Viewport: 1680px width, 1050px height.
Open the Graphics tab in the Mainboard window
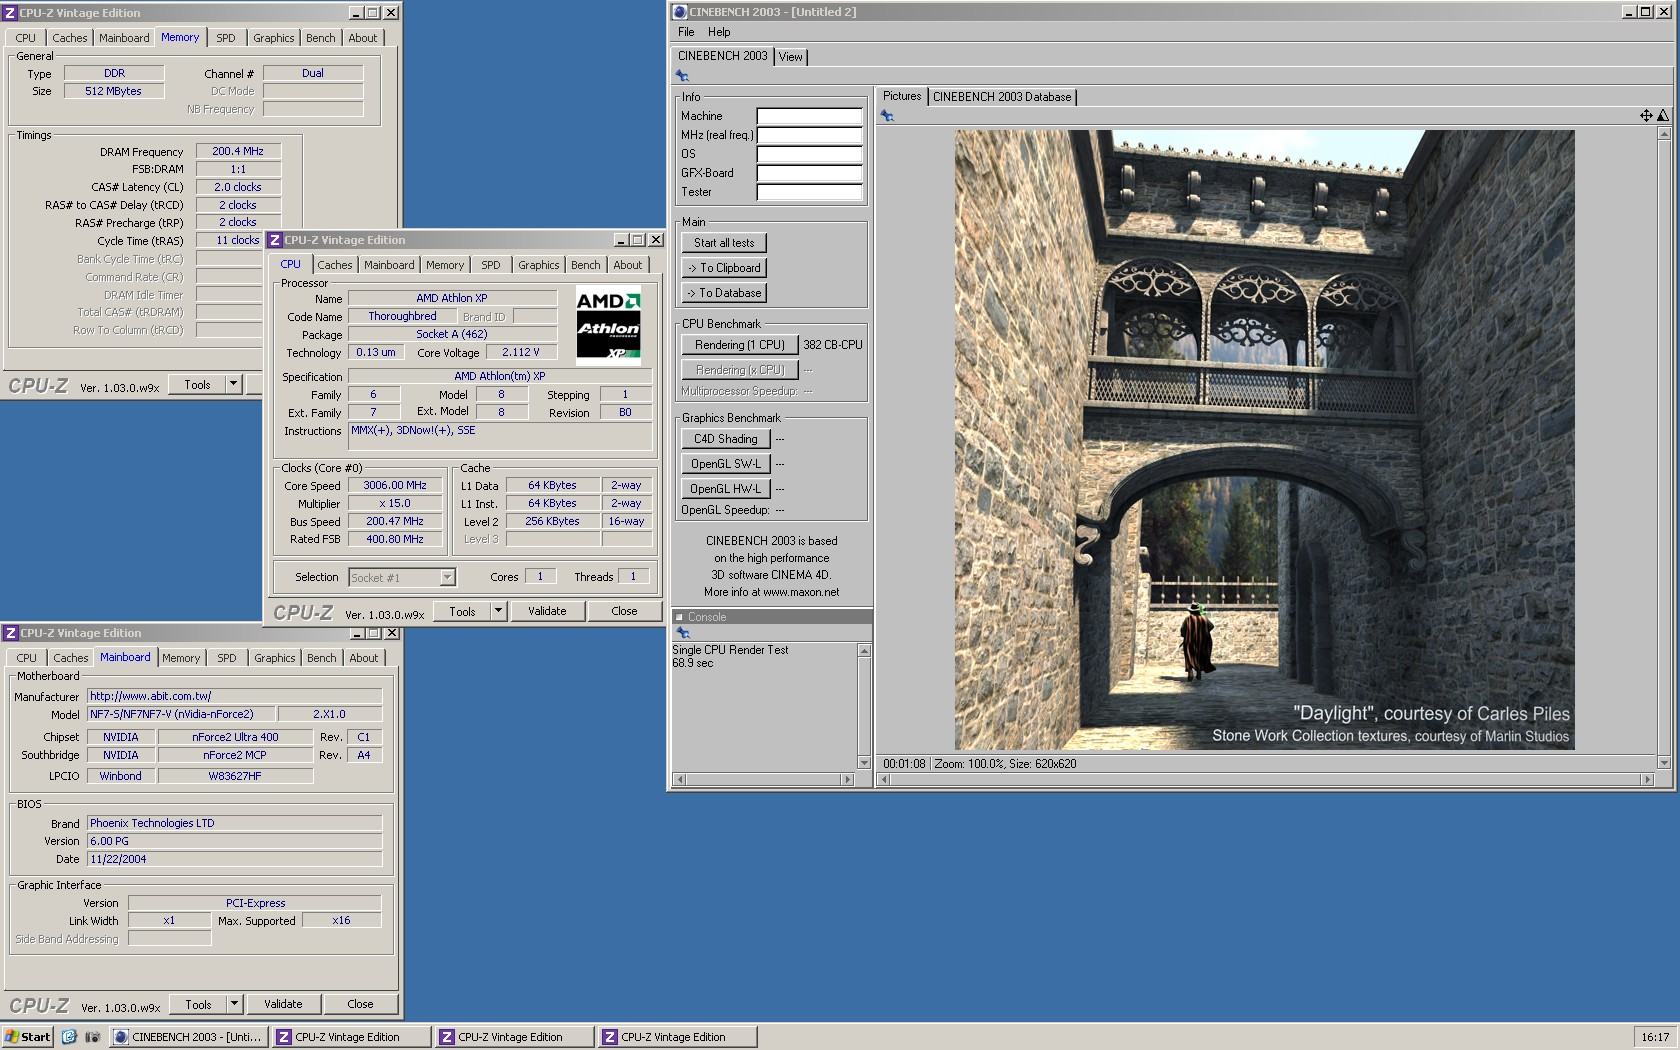(x=275, y=658)
